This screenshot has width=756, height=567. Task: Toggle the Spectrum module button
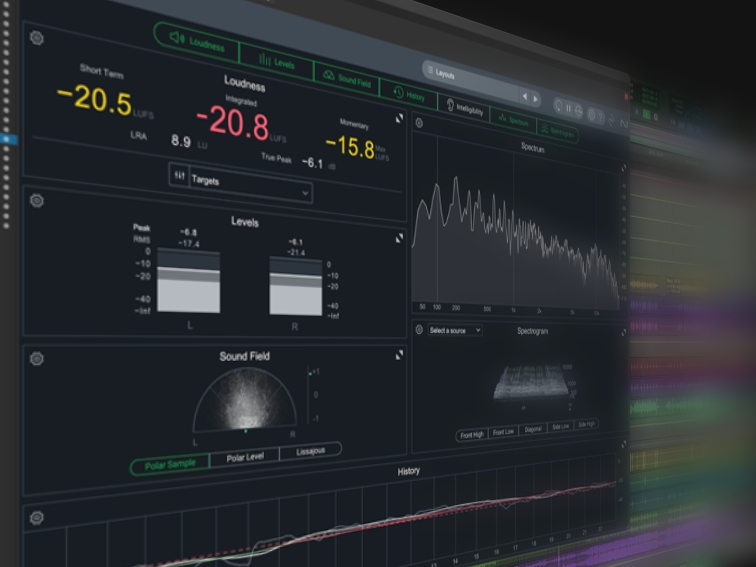tap(513, 120)
